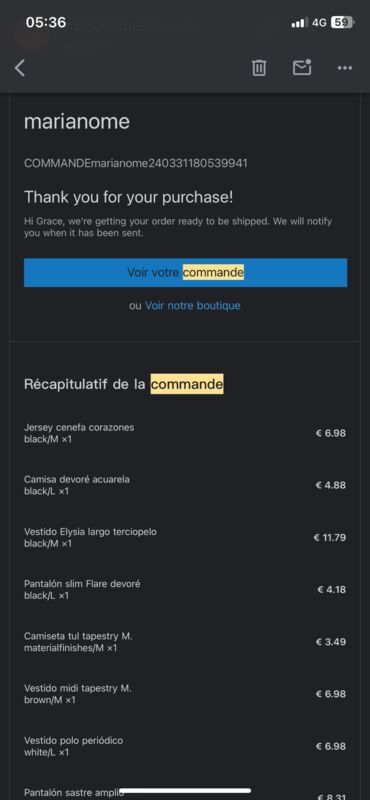Tap the 05:36 clock in status bar

click(x=46, y=22)
